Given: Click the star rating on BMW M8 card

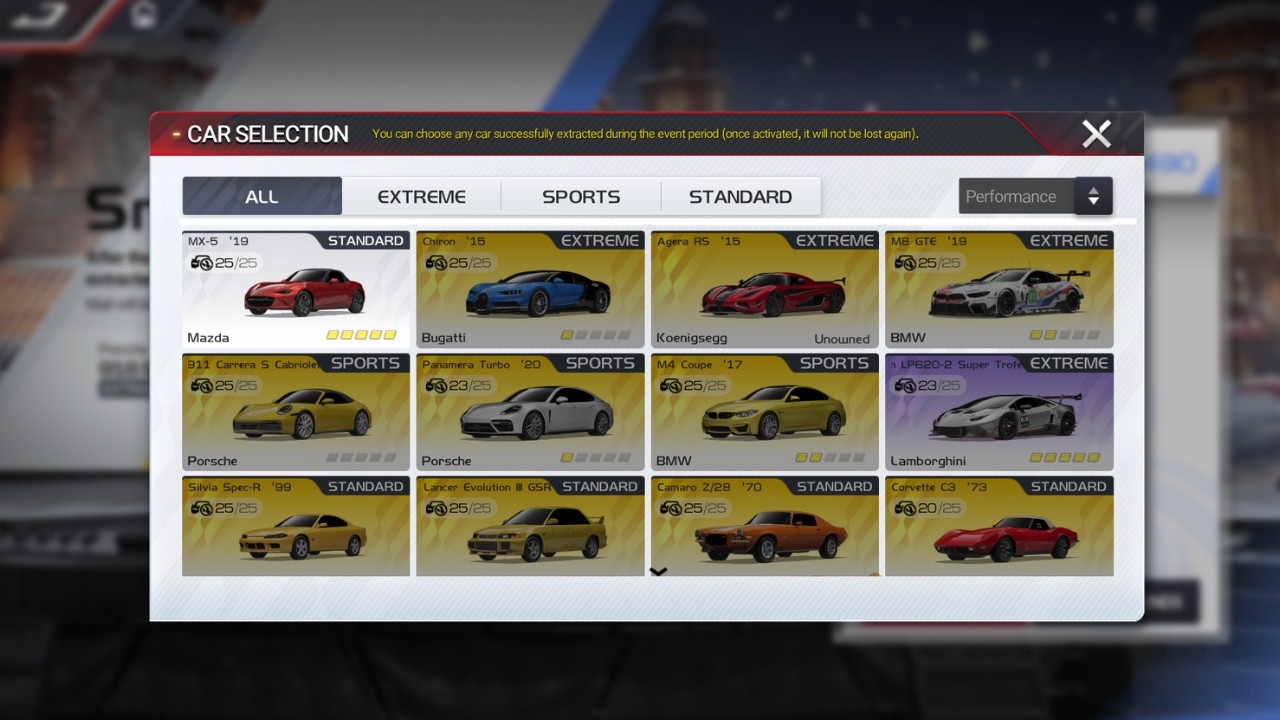Looking at the screenshot, I should coord(1065,335).
